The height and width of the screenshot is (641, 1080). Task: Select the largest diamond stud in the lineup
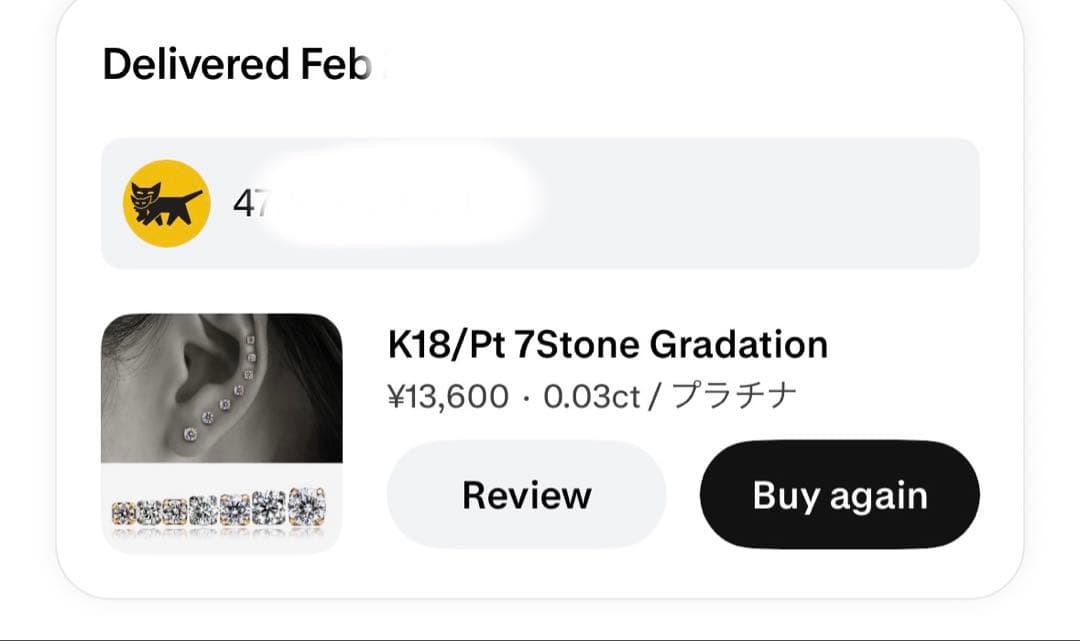[306, 506]
